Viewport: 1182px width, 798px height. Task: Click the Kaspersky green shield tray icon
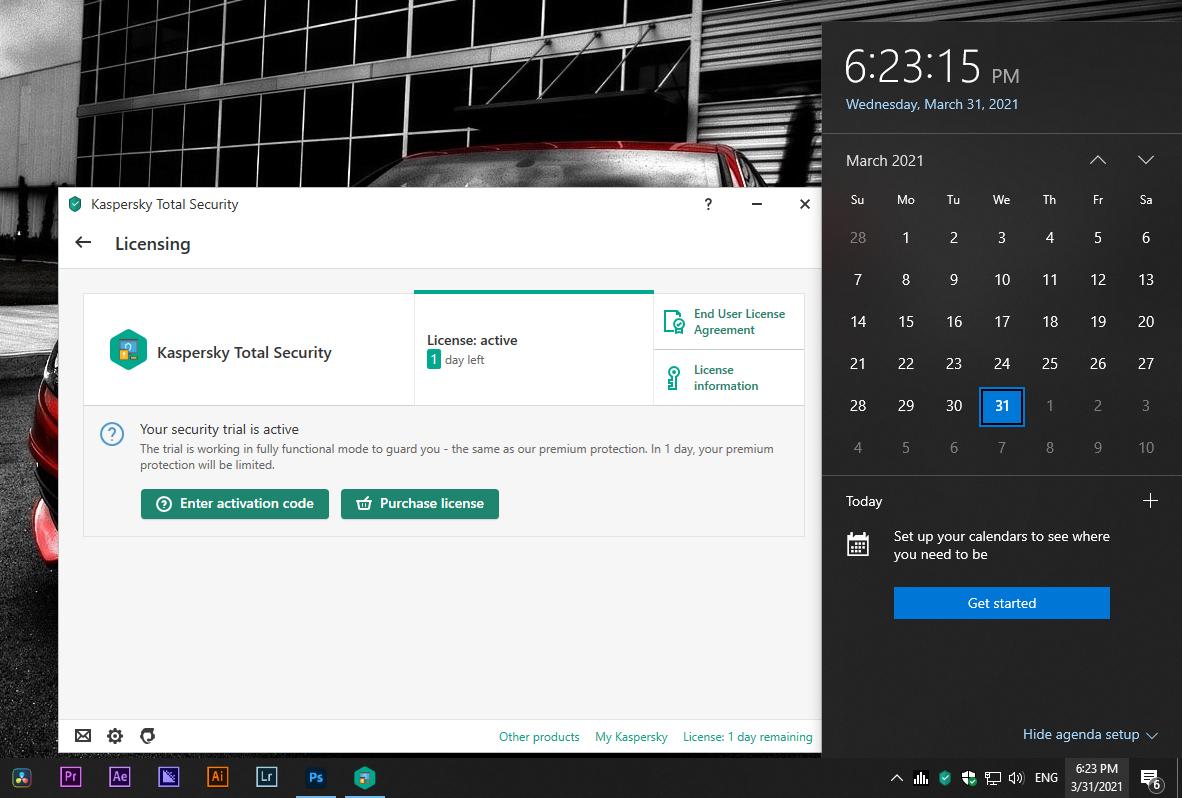(x=945, y=778)
